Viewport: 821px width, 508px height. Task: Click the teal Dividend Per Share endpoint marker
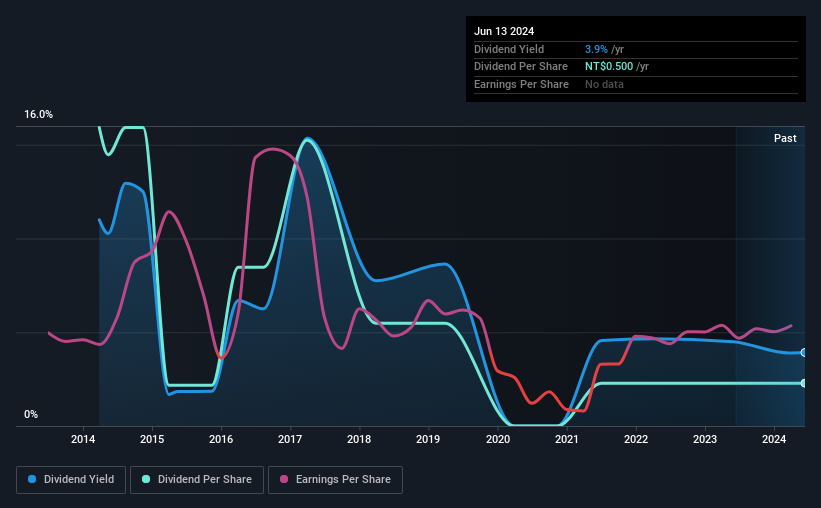click(x=804, y=383)
